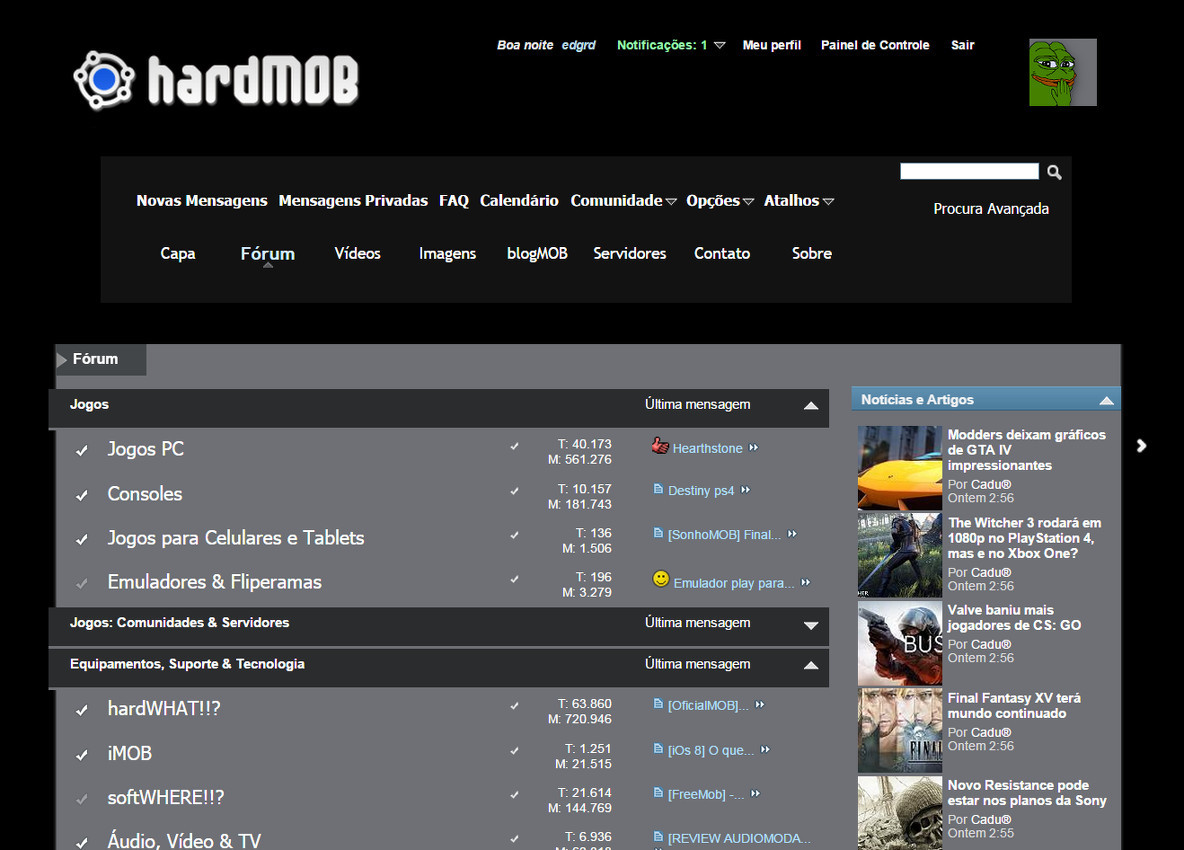Viewport: 1184px width, 850px height.
Task: Go to last post arrow after Destiny ps4
Action: [745, 490]
